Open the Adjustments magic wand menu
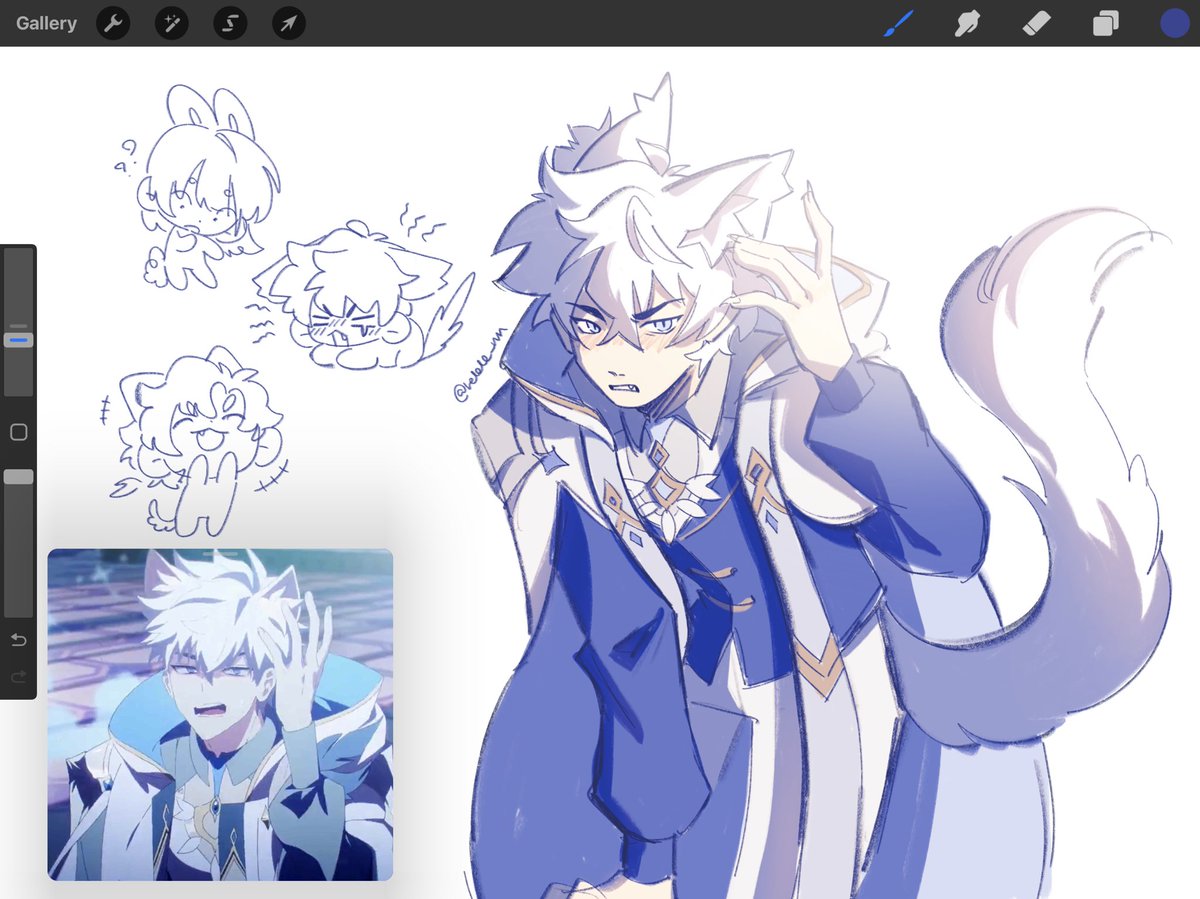Image resolution: width=1200 pixels, height=899 pixels. pos(172,23)
